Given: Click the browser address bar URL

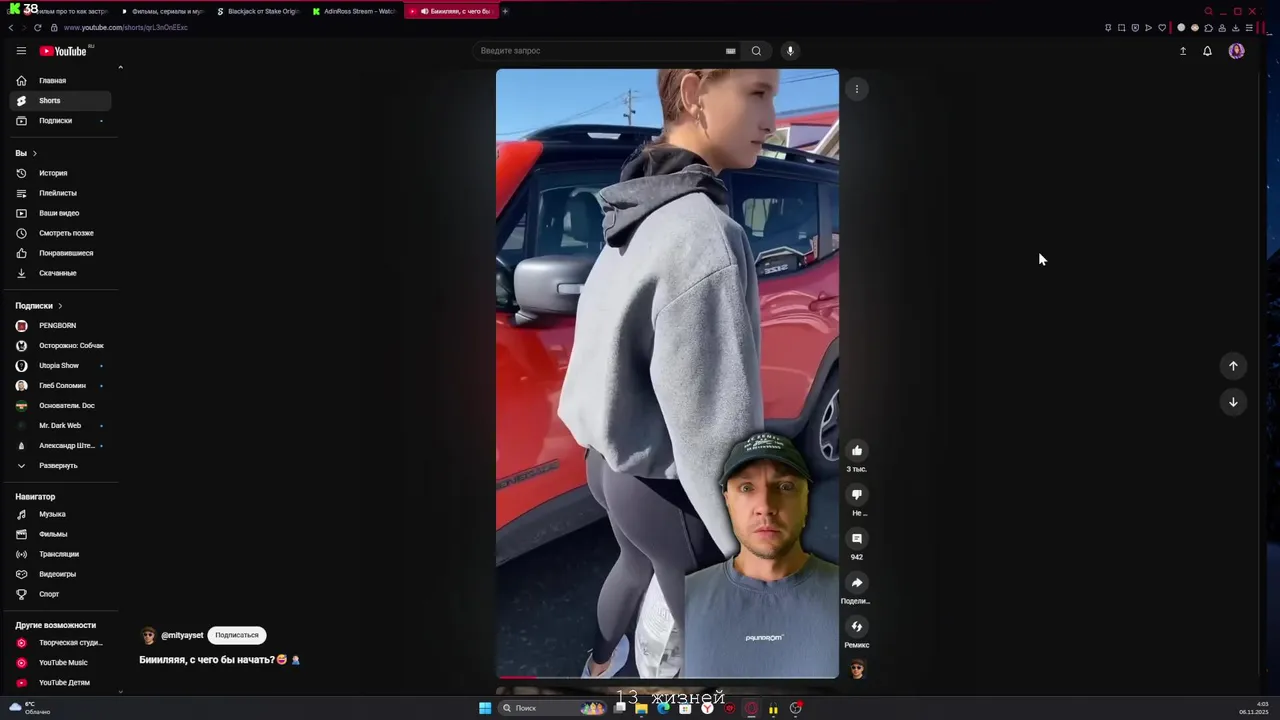Looking at the screenshot, I should pos(125,27).
